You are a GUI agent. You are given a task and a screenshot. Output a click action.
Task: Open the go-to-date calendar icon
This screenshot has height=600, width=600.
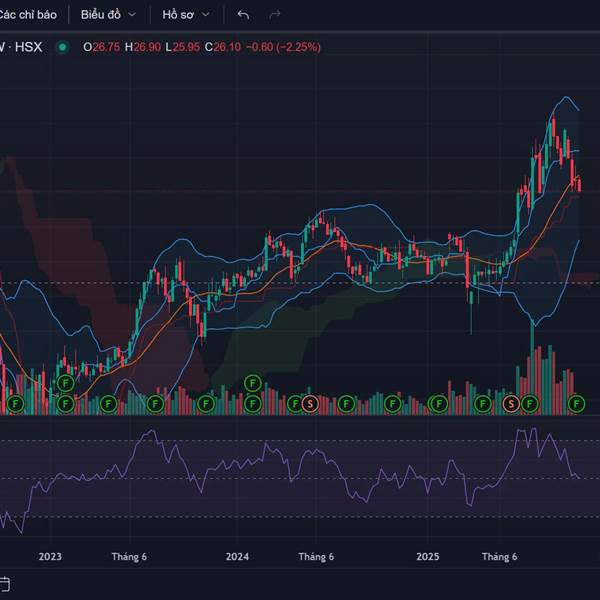5,583
